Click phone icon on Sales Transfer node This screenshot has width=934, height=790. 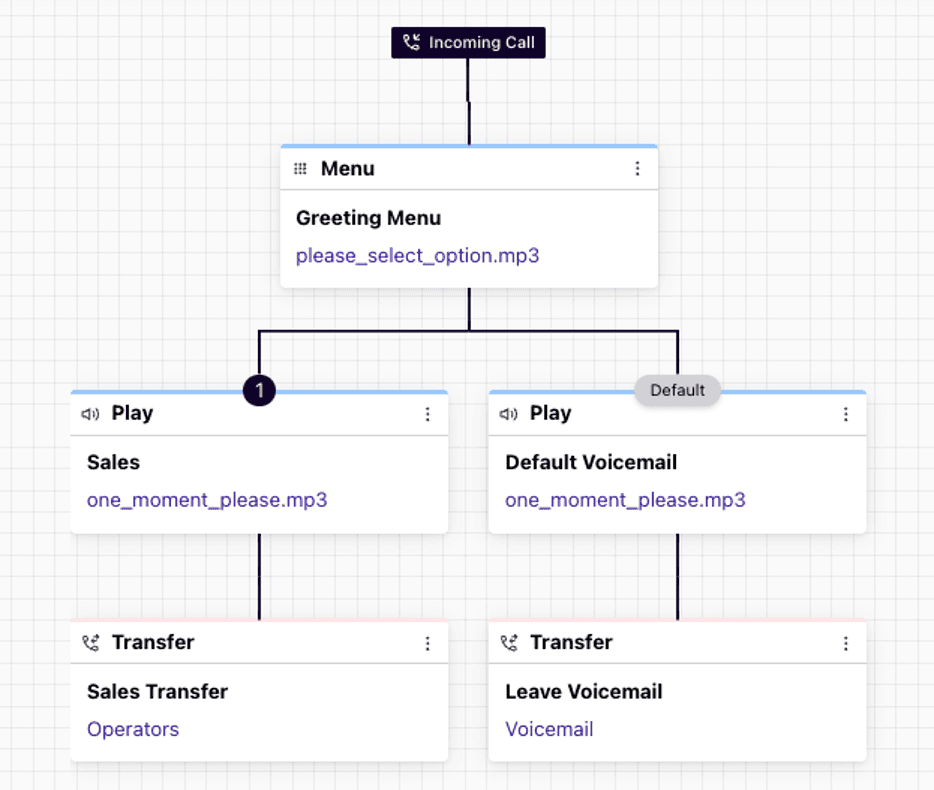tap(91, 643)
